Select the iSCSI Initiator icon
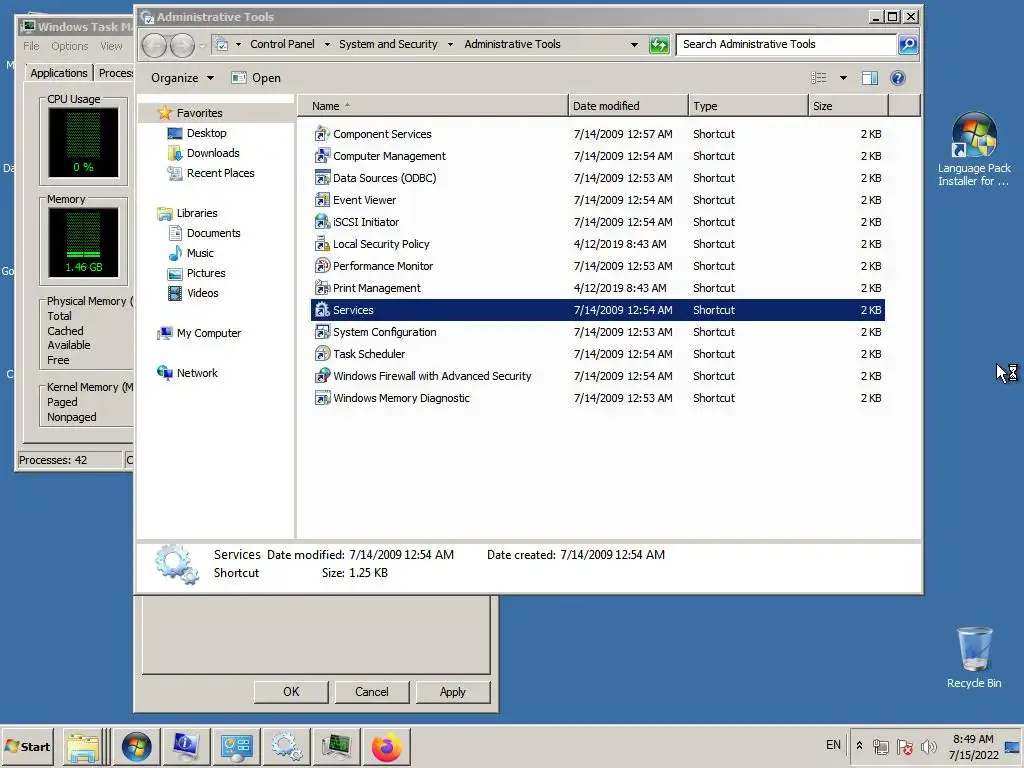1024x768 pixels. (322, 222)
